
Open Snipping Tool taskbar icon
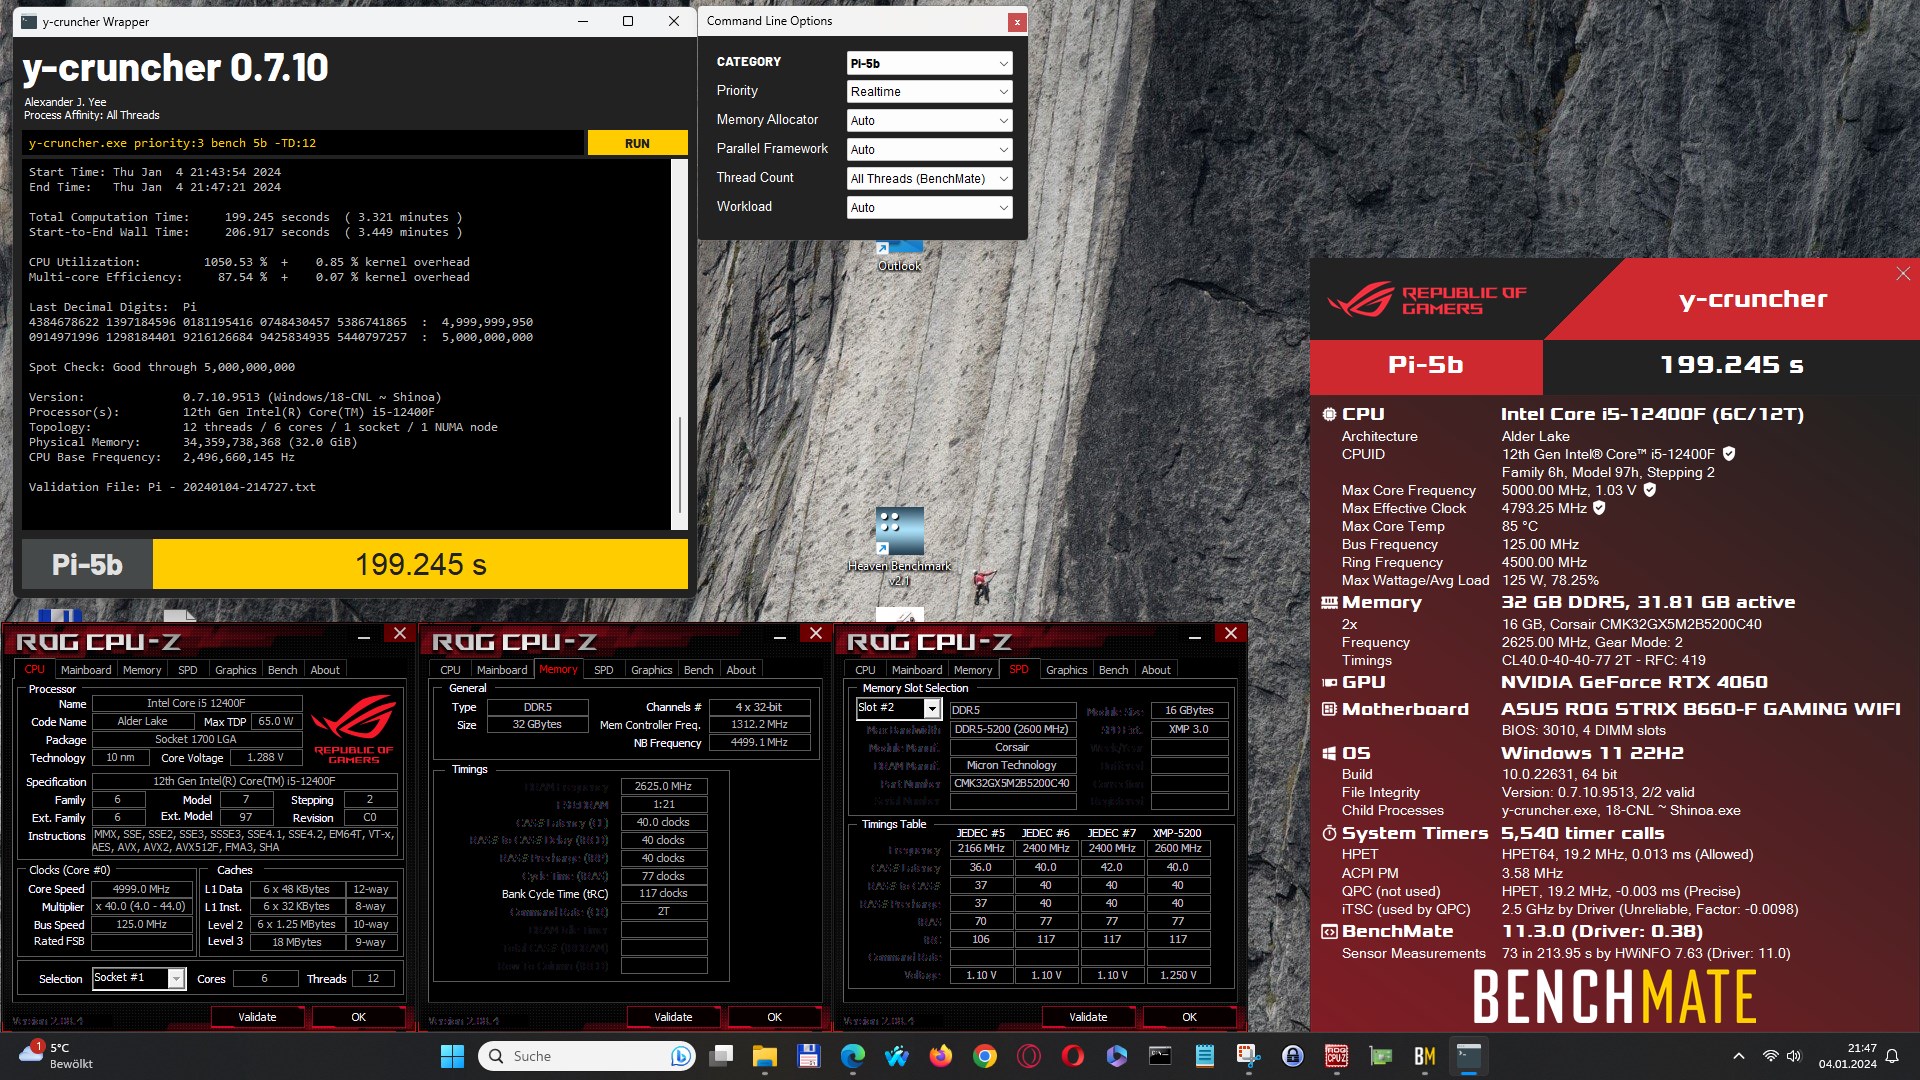tap(1249, 1056)
